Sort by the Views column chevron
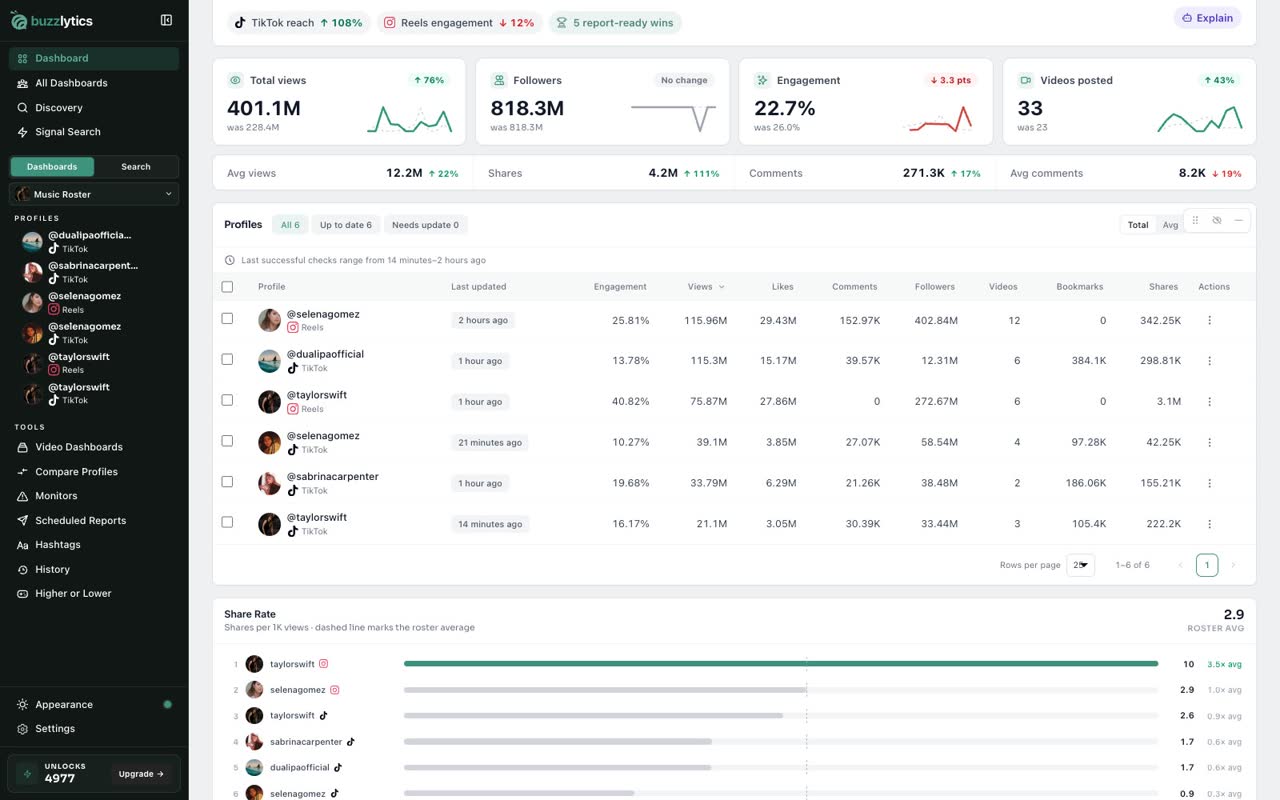 click(722, 287)
